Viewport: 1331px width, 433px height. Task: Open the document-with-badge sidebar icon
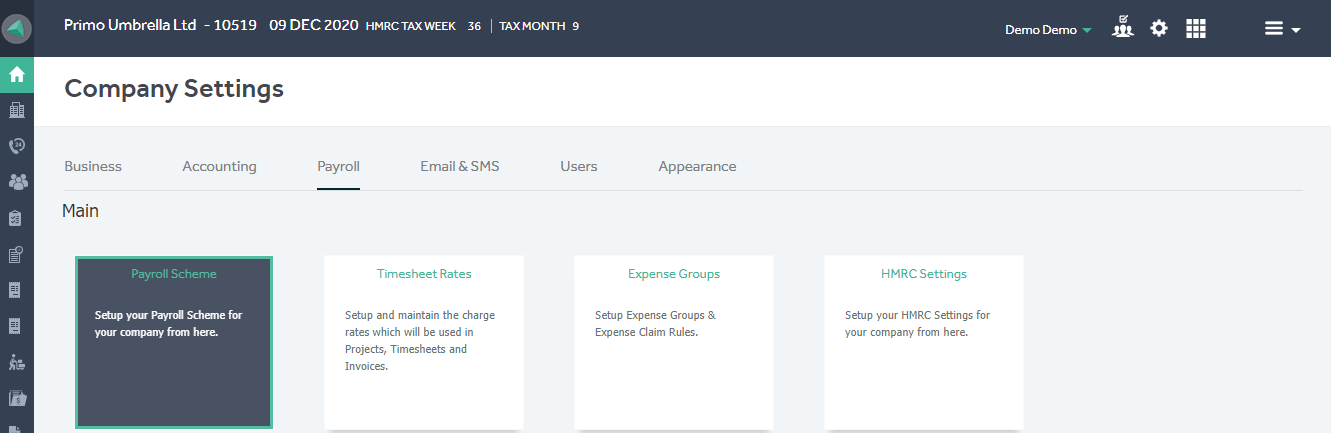coord(16,254)
